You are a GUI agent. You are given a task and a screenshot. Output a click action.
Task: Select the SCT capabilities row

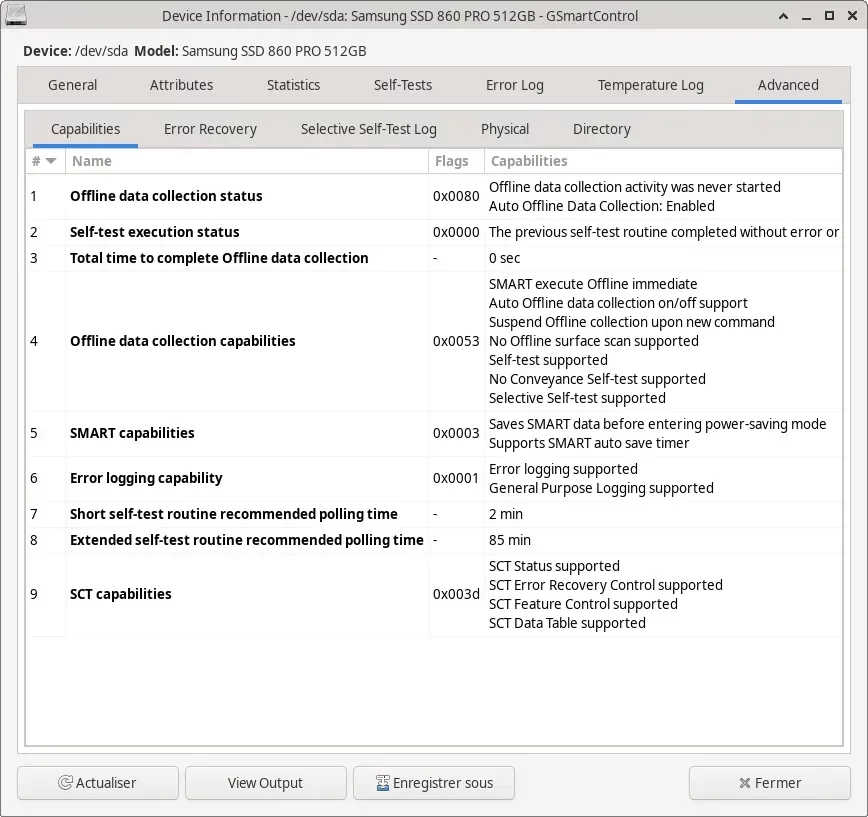point(434,594)
